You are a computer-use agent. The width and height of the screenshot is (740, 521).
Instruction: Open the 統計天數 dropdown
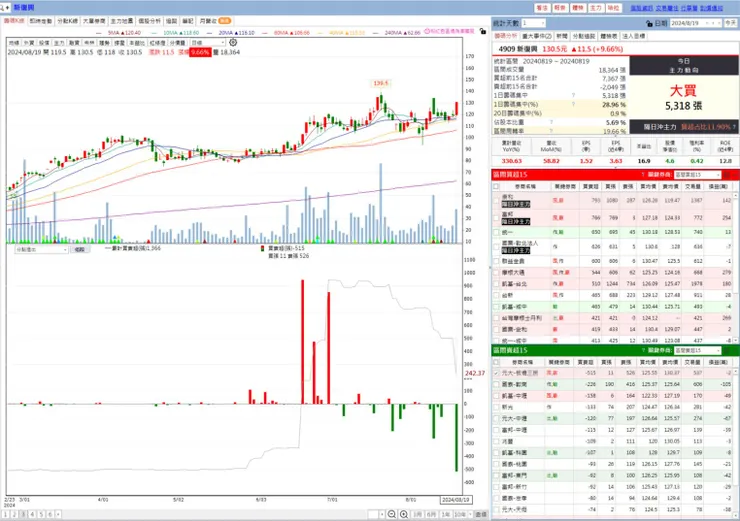point(534,23)
